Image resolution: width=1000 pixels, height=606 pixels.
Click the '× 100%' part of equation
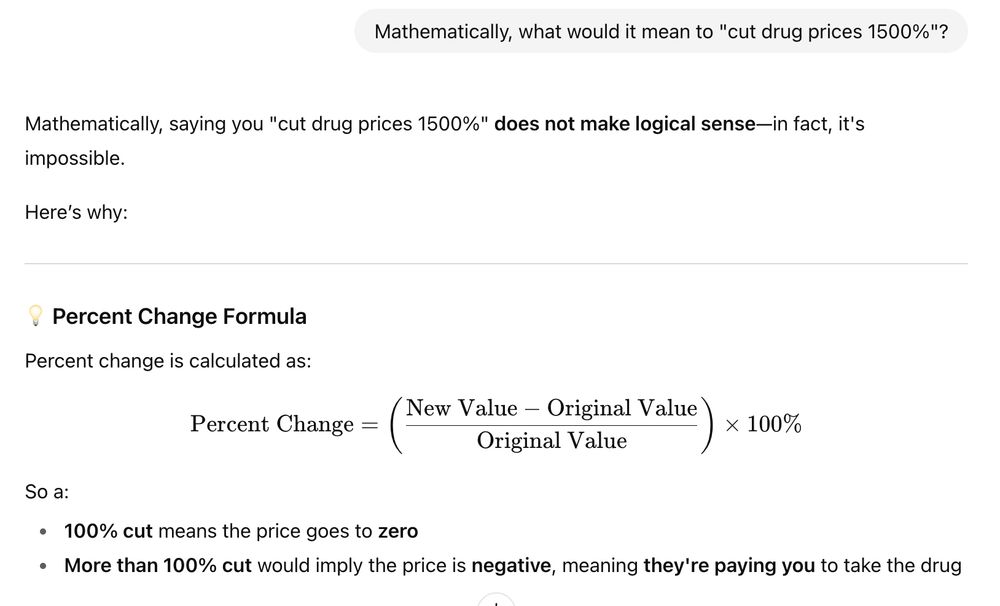click(x=763, y=424)
